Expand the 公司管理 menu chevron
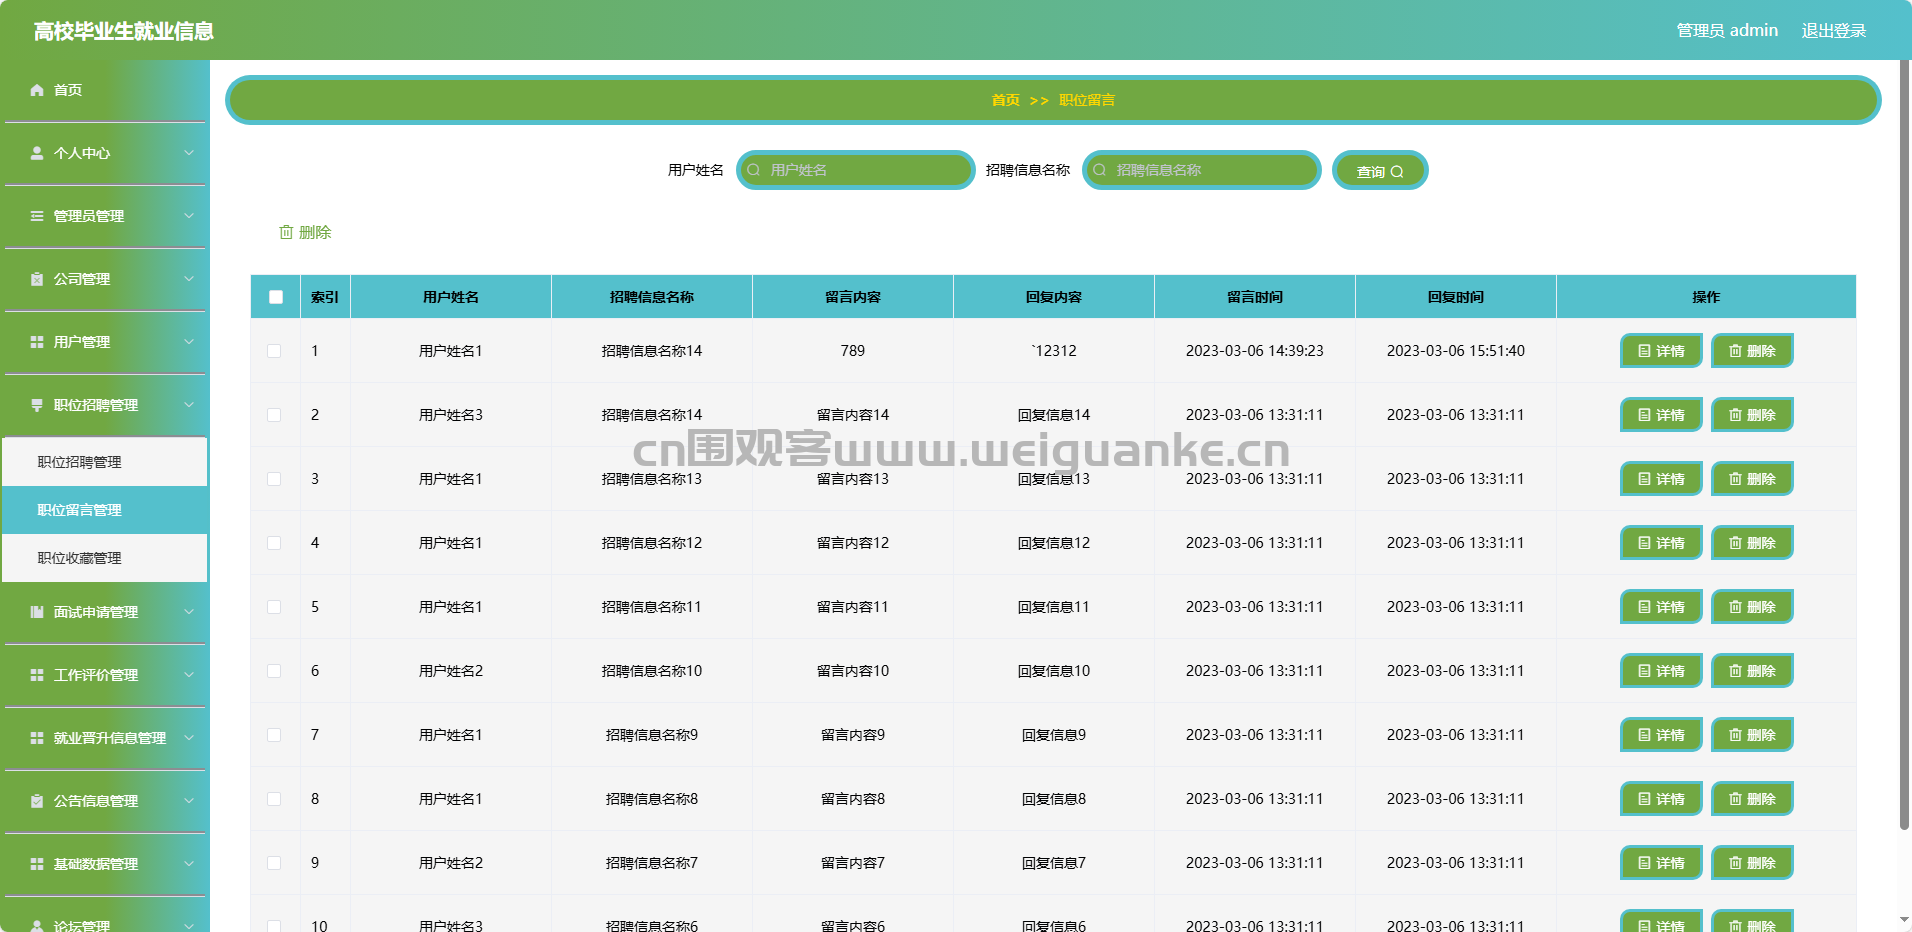 click(189, 279)
